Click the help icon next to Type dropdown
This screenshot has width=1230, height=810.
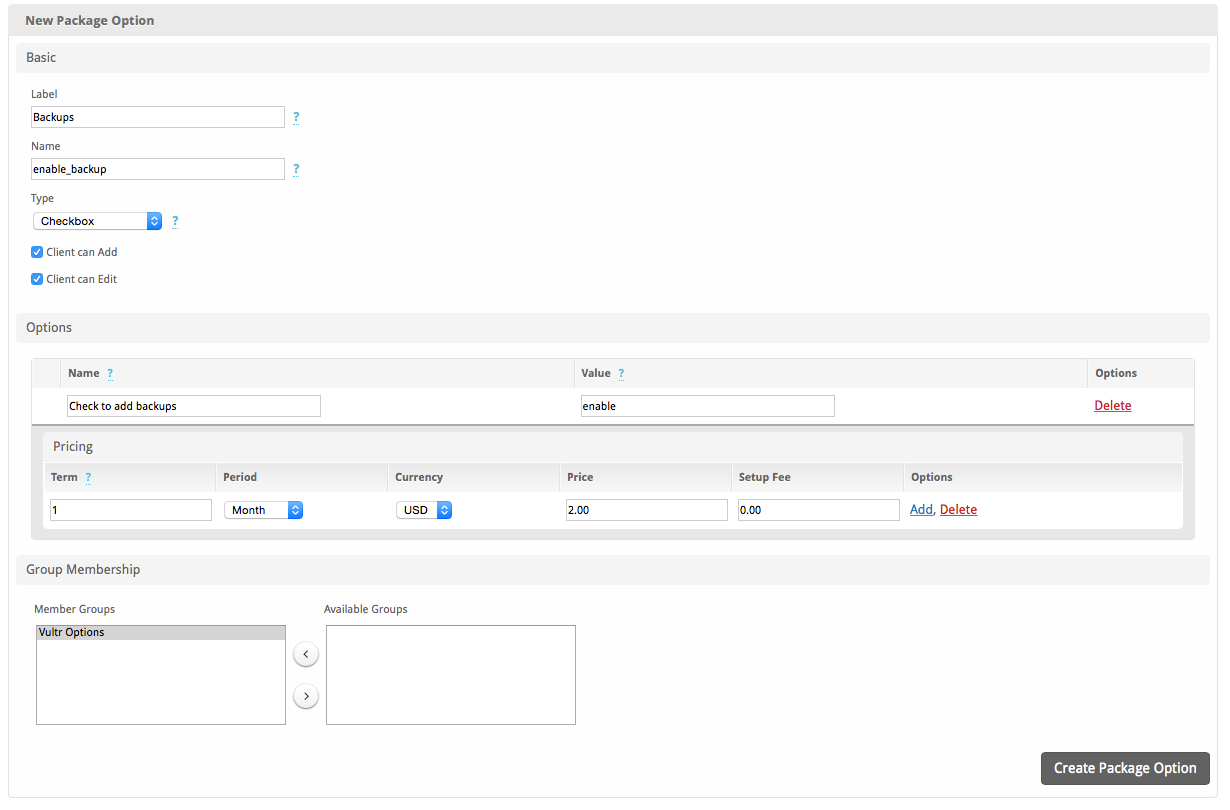click(175, 221)
